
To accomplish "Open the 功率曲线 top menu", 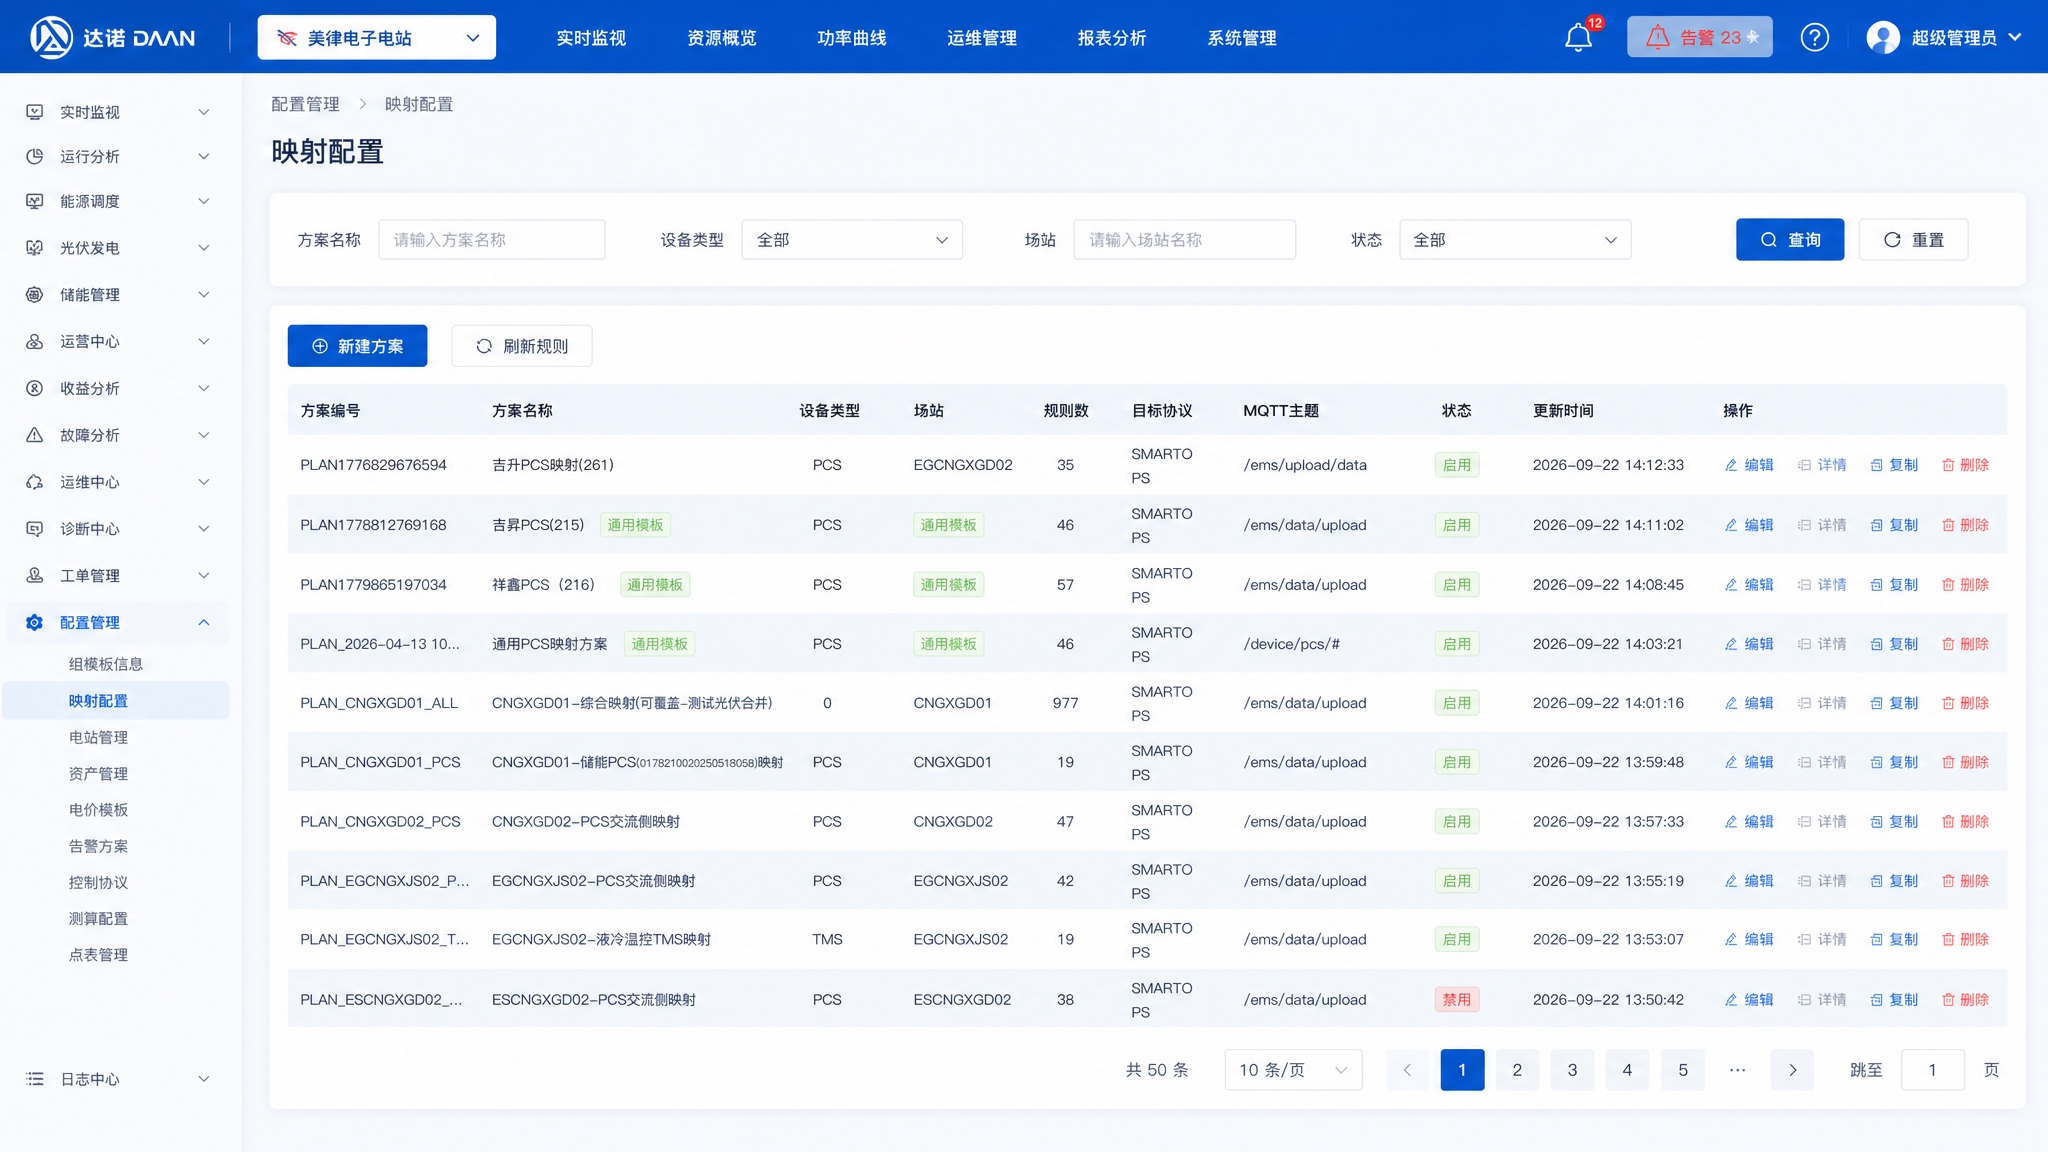I will click(x=851, y=38).
